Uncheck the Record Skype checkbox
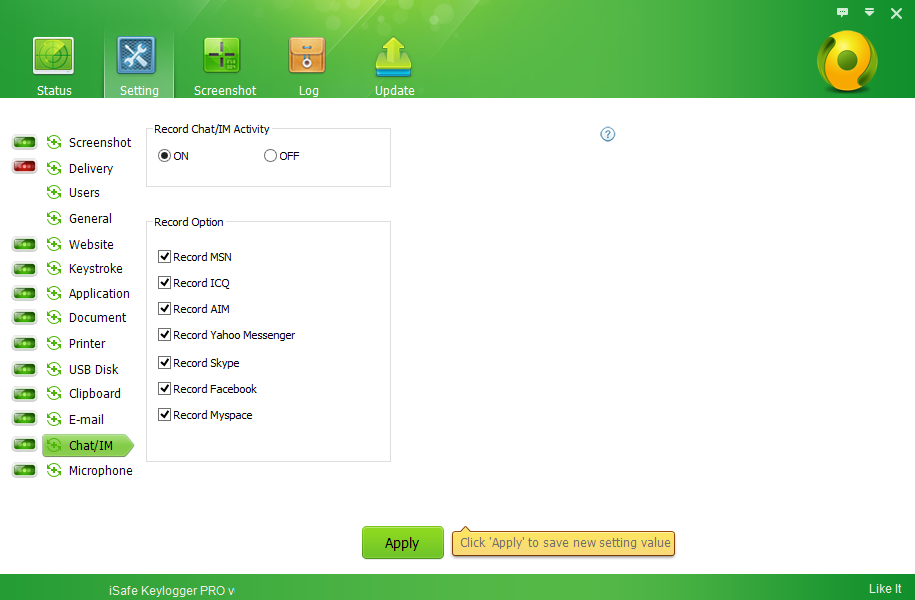915x600 pixels. pos(165,362)
